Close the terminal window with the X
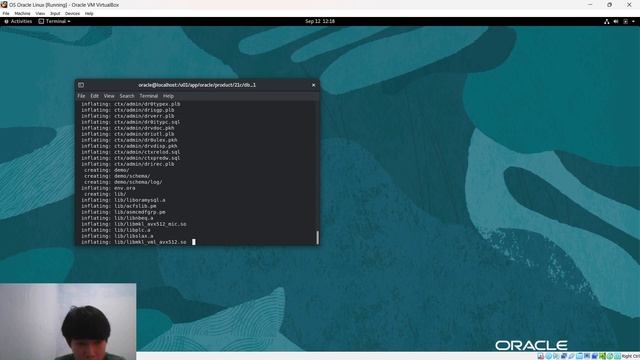 click(x=313, y=85)
